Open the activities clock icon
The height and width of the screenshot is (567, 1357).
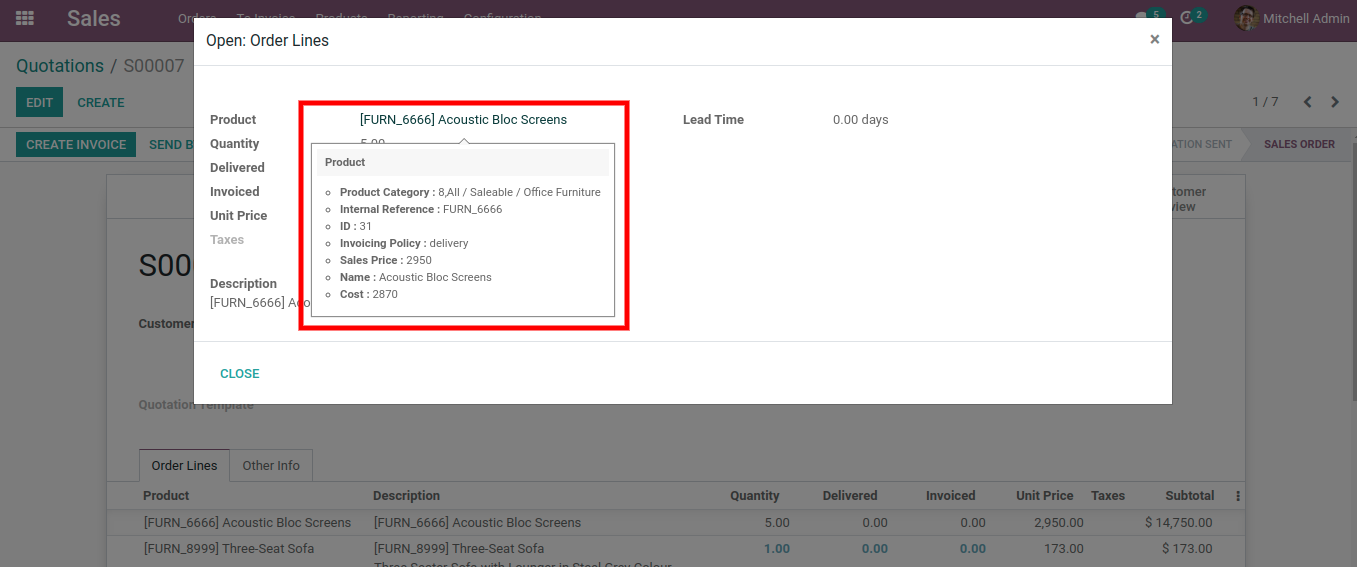pos(1187,18)
